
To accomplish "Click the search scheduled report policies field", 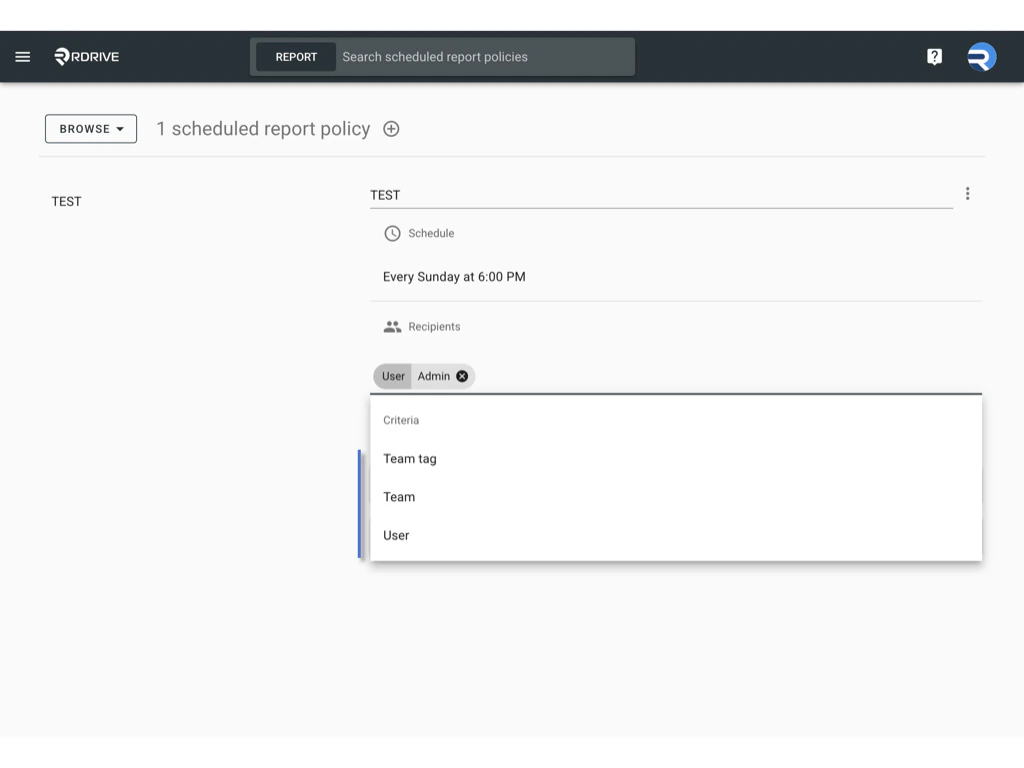I will [x=480, y=56].
